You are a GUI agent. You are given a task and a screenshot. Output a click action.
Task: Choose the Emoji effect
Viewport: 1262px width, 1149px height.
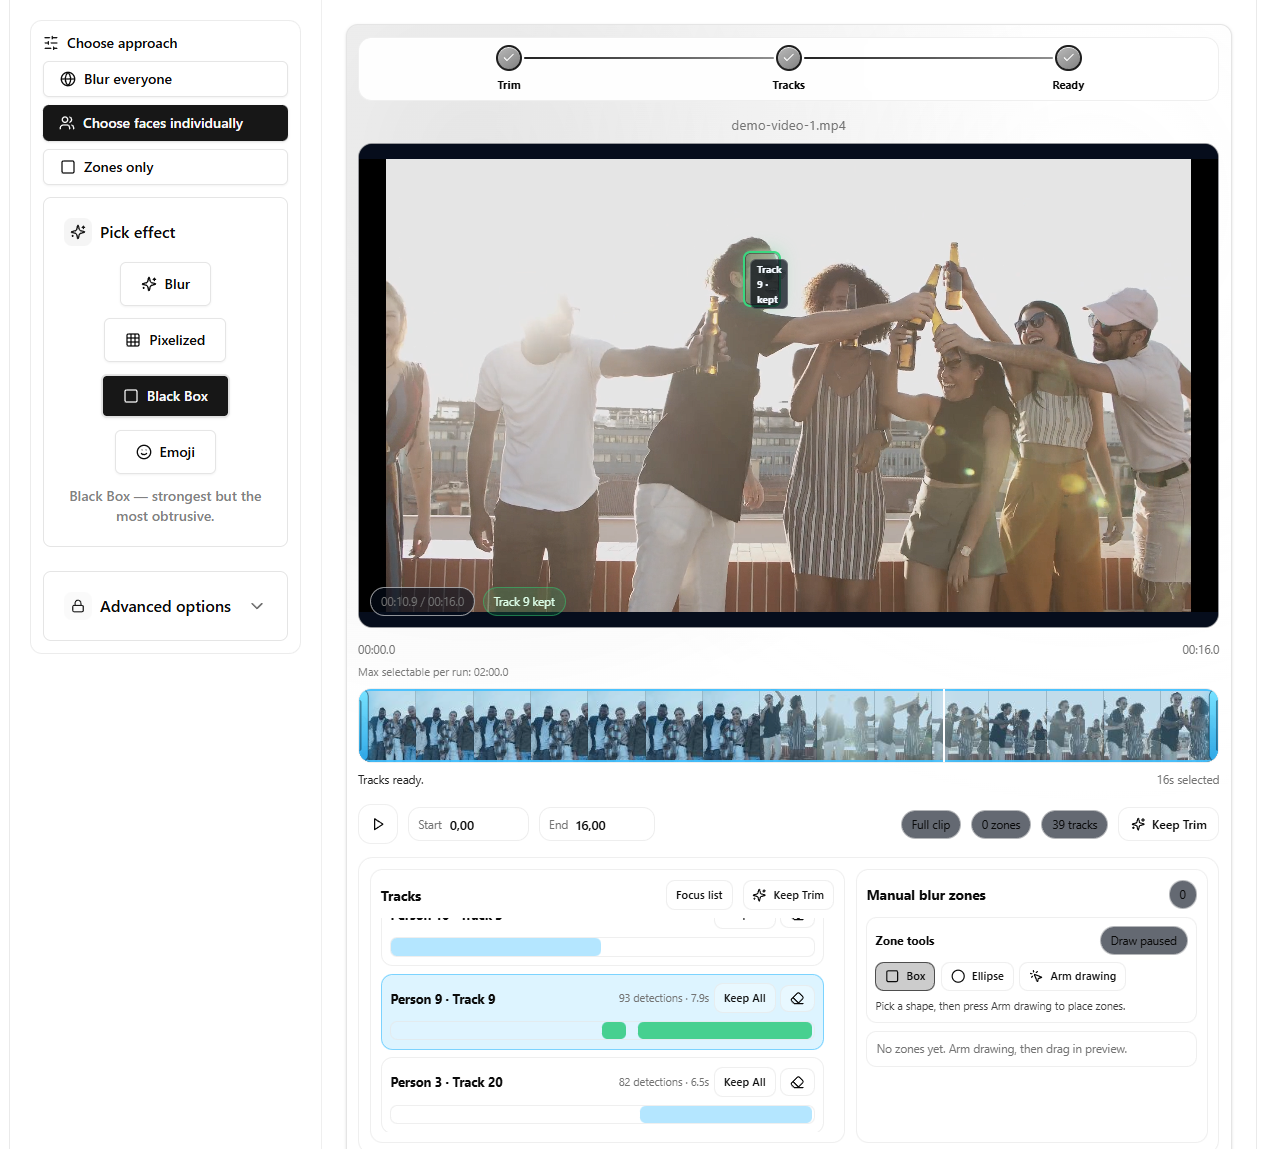coord(165,453)
